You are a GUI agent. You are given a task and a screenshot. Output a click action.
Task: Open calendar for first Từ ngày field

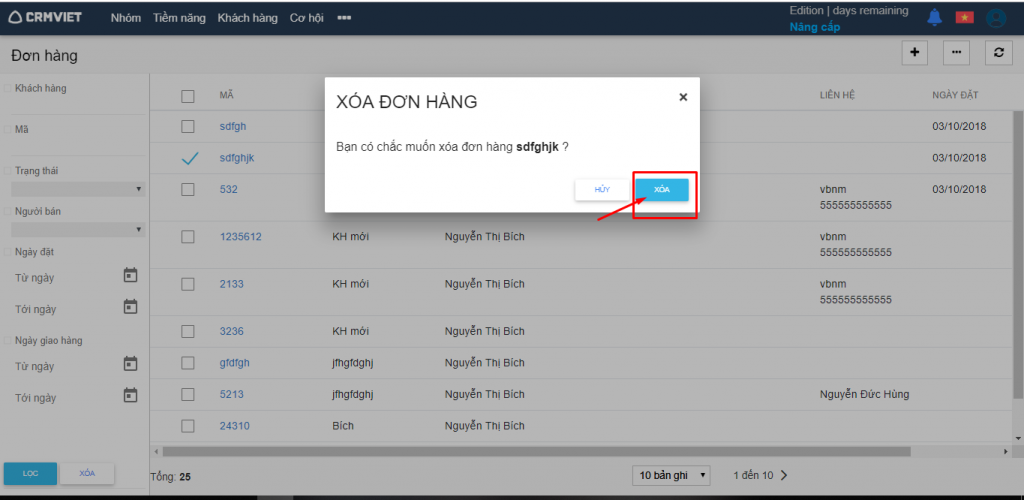130,275
